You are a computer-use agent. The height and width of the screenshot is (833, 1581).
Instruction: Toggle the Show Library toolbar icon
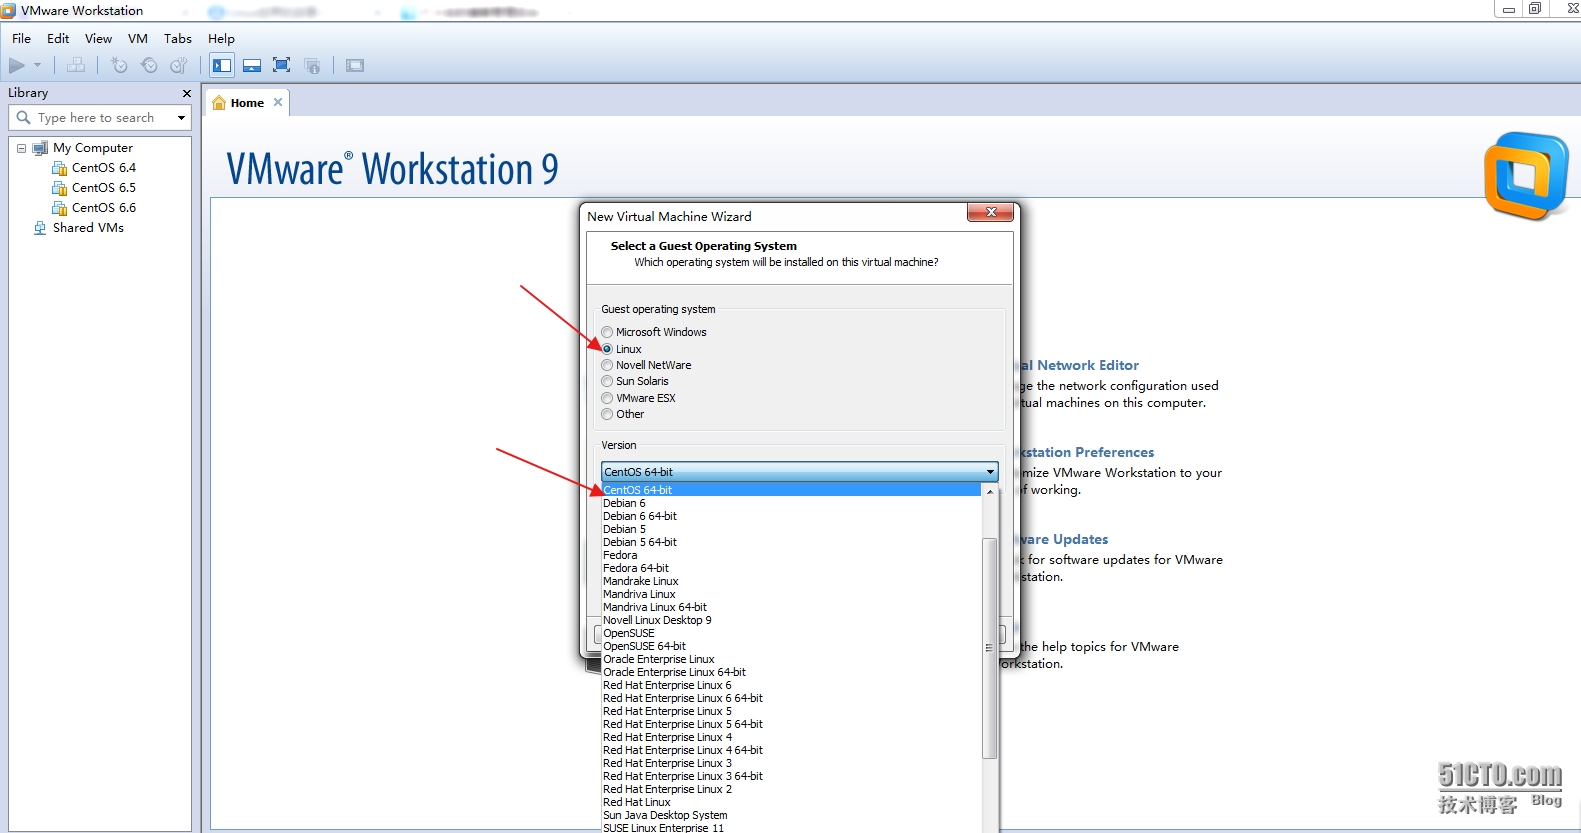(x=222, y=65)
